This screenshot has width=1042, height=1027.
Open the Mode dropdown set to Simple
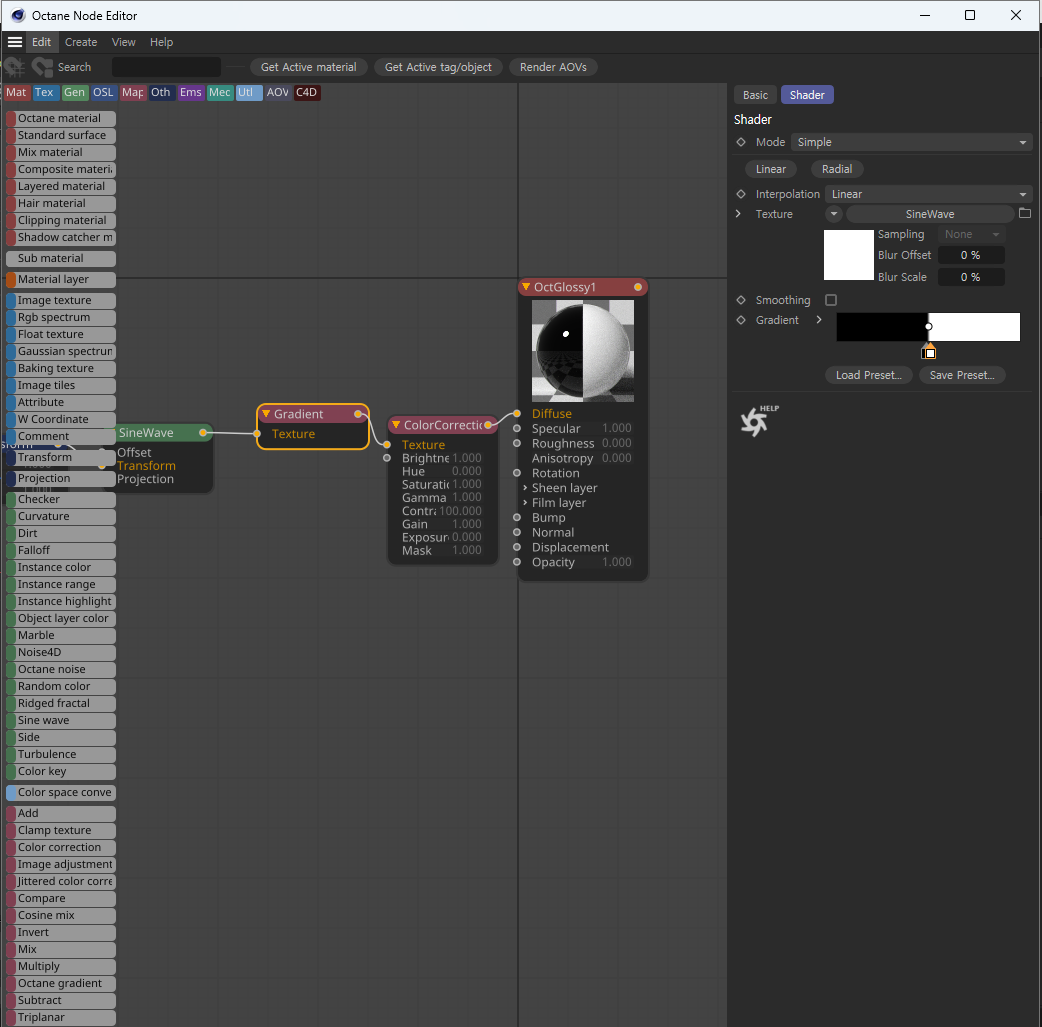[911, 142]
